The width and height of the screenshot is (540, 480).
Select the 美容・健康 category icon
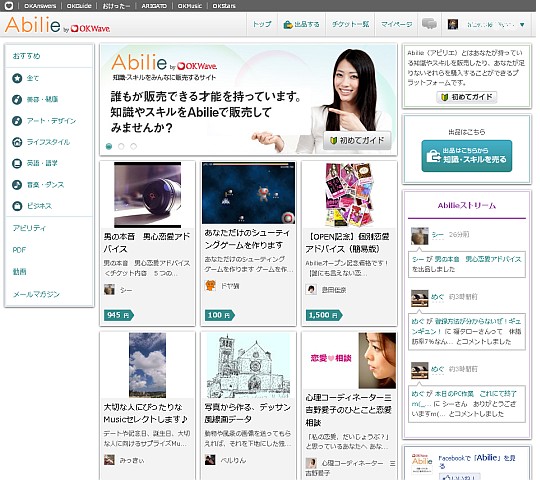[17, 100]
